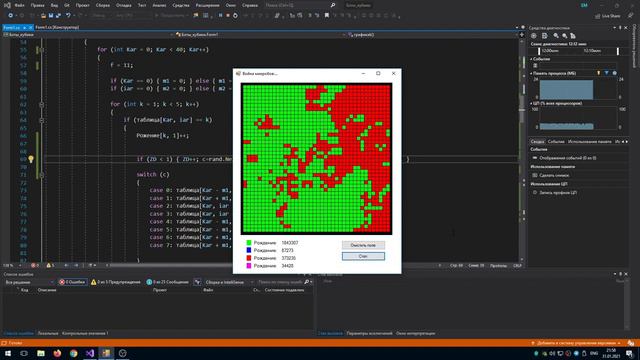Switch to 'События' tab in diagnostics panel
This screenshot has height=360, width=640.
coord(556,142)
